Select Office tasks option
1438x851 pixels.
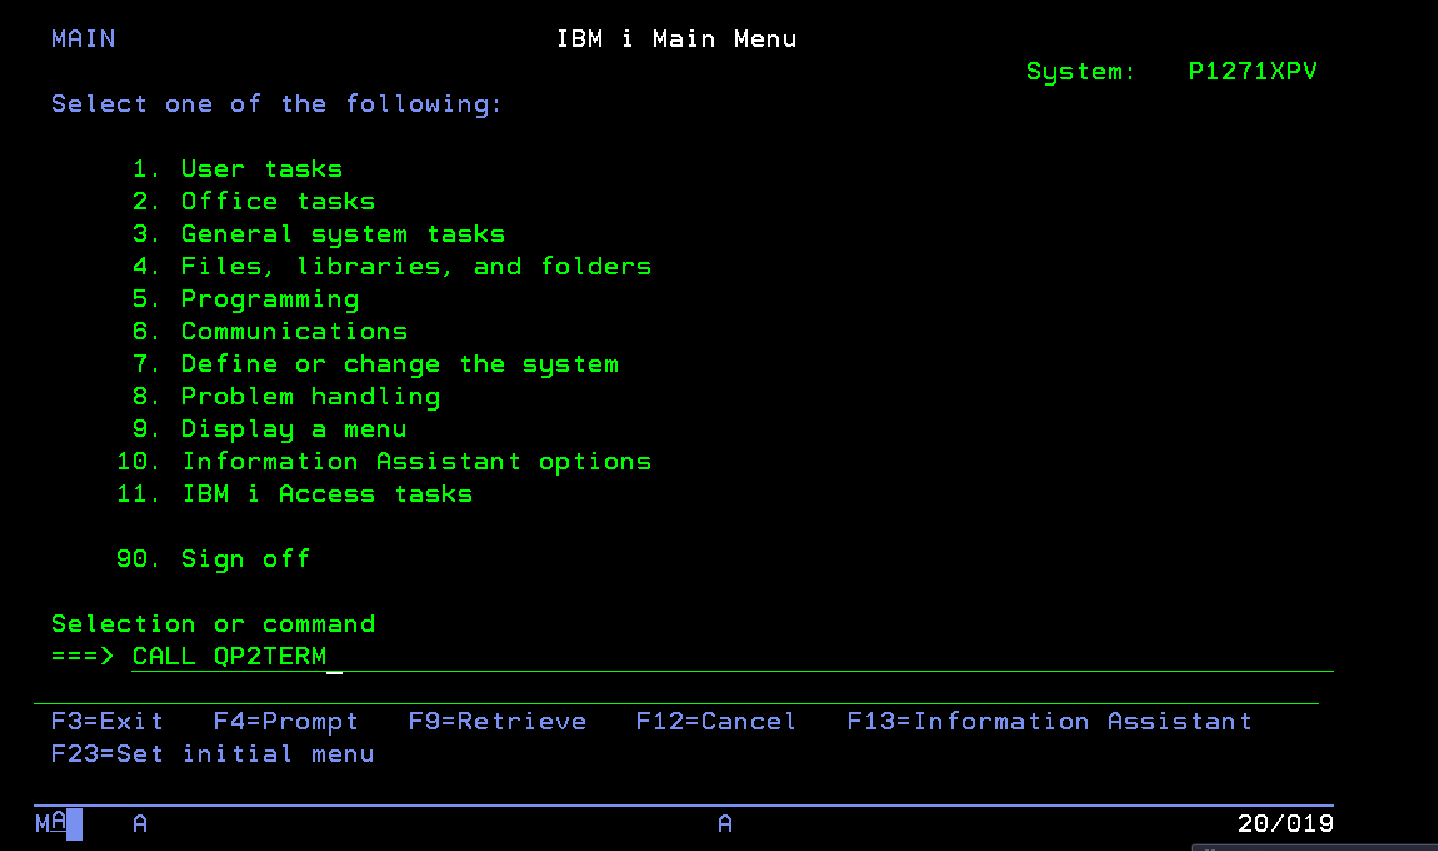278,201
